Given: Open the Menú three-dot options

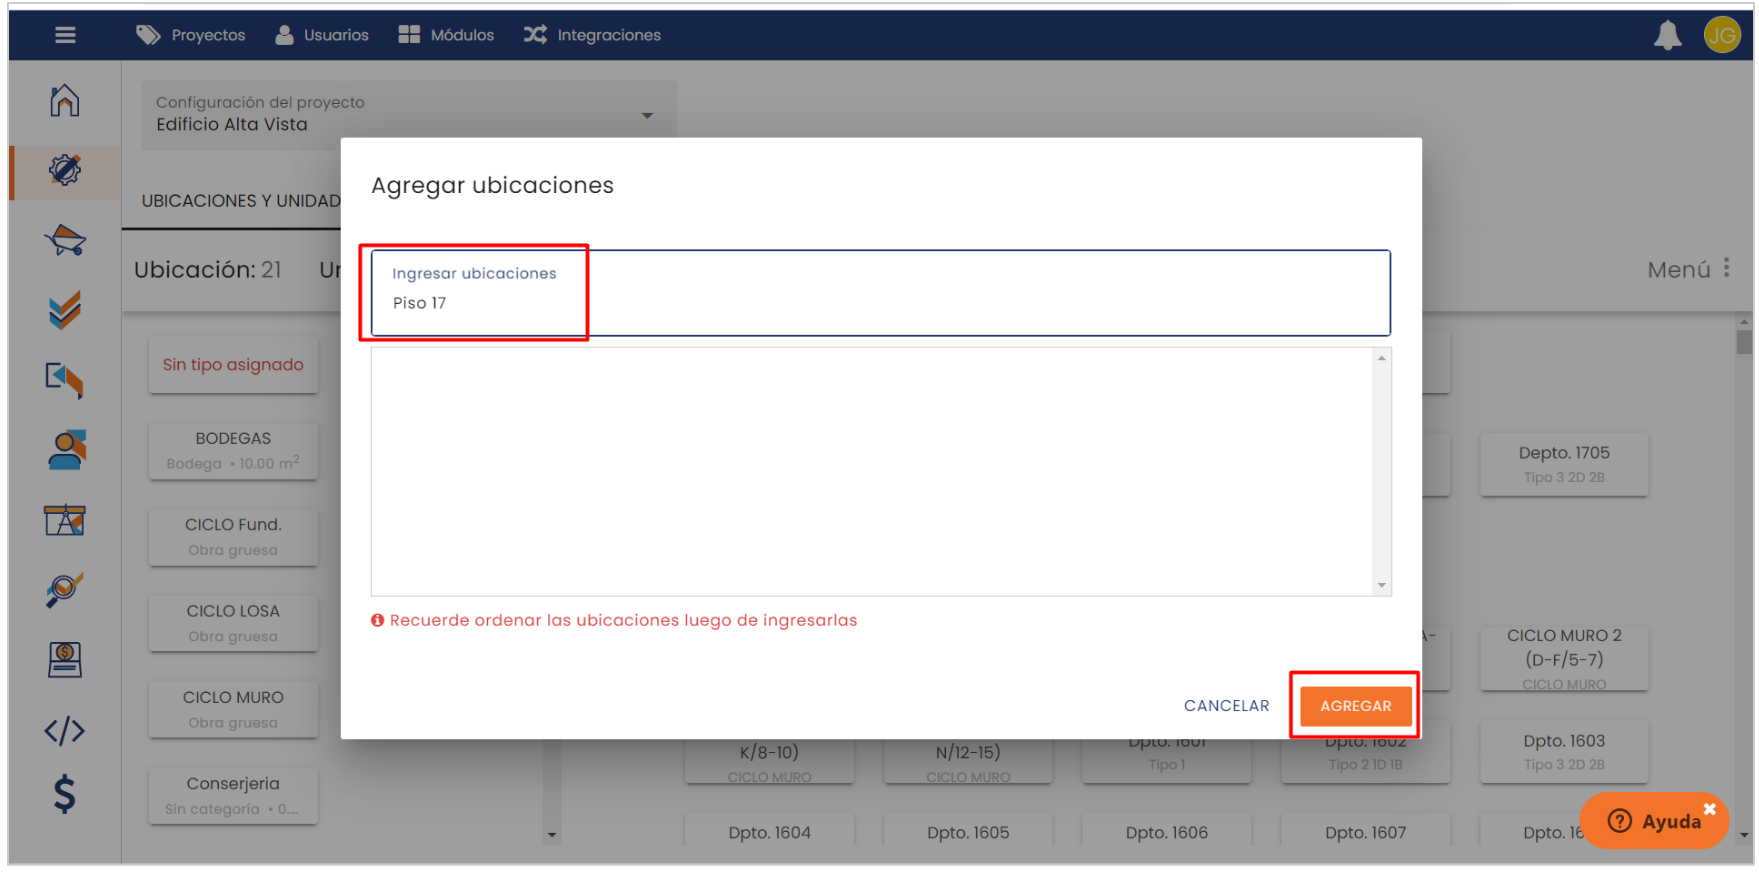Looking at the screenshot, I should 1726,269.
